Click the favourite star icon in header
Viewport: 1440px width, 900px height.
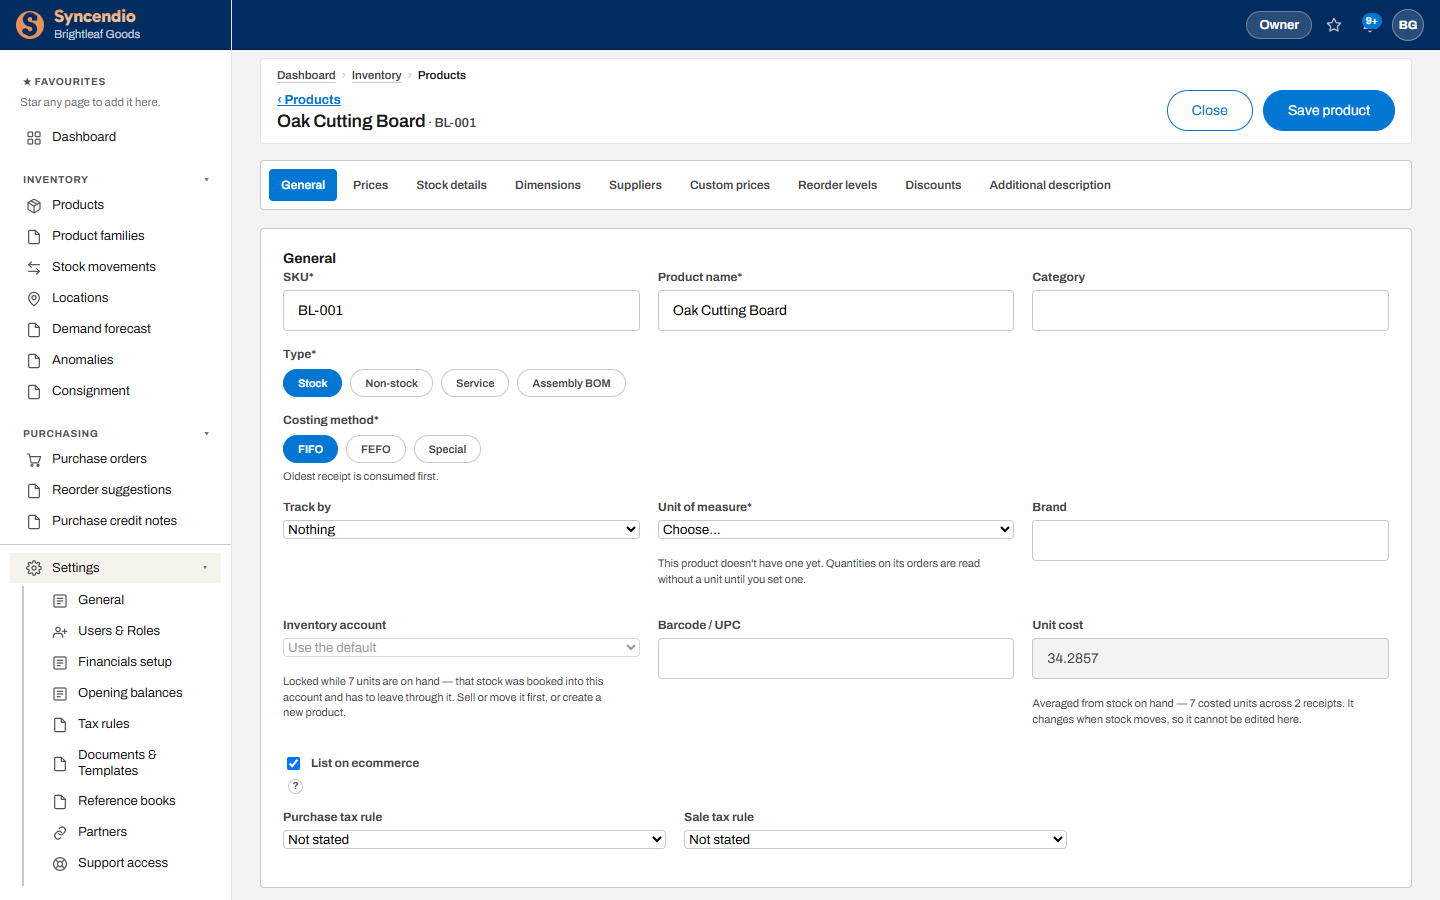(x=1334, y=25)
